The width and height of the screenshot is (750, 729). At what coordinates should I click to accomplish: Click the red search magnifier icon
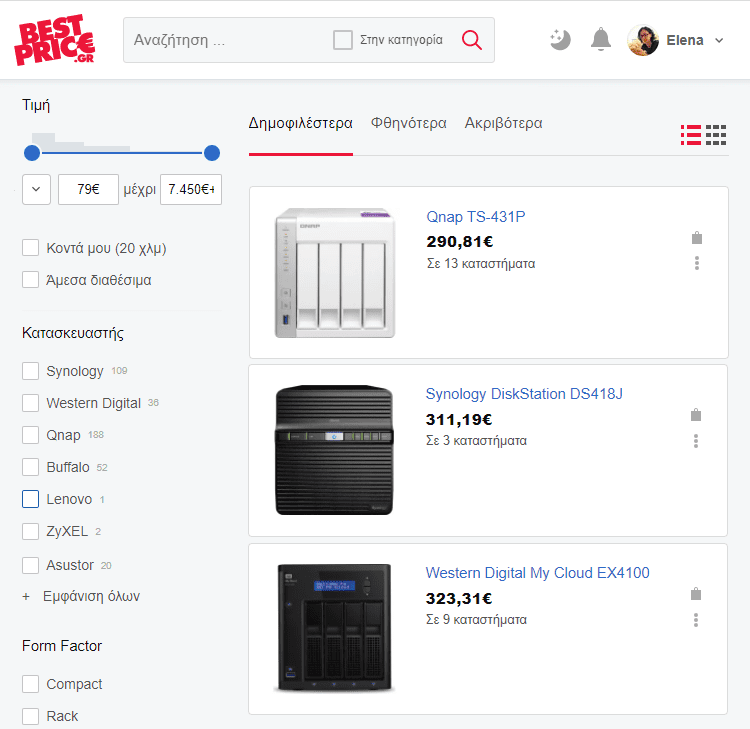coord(472,40)
